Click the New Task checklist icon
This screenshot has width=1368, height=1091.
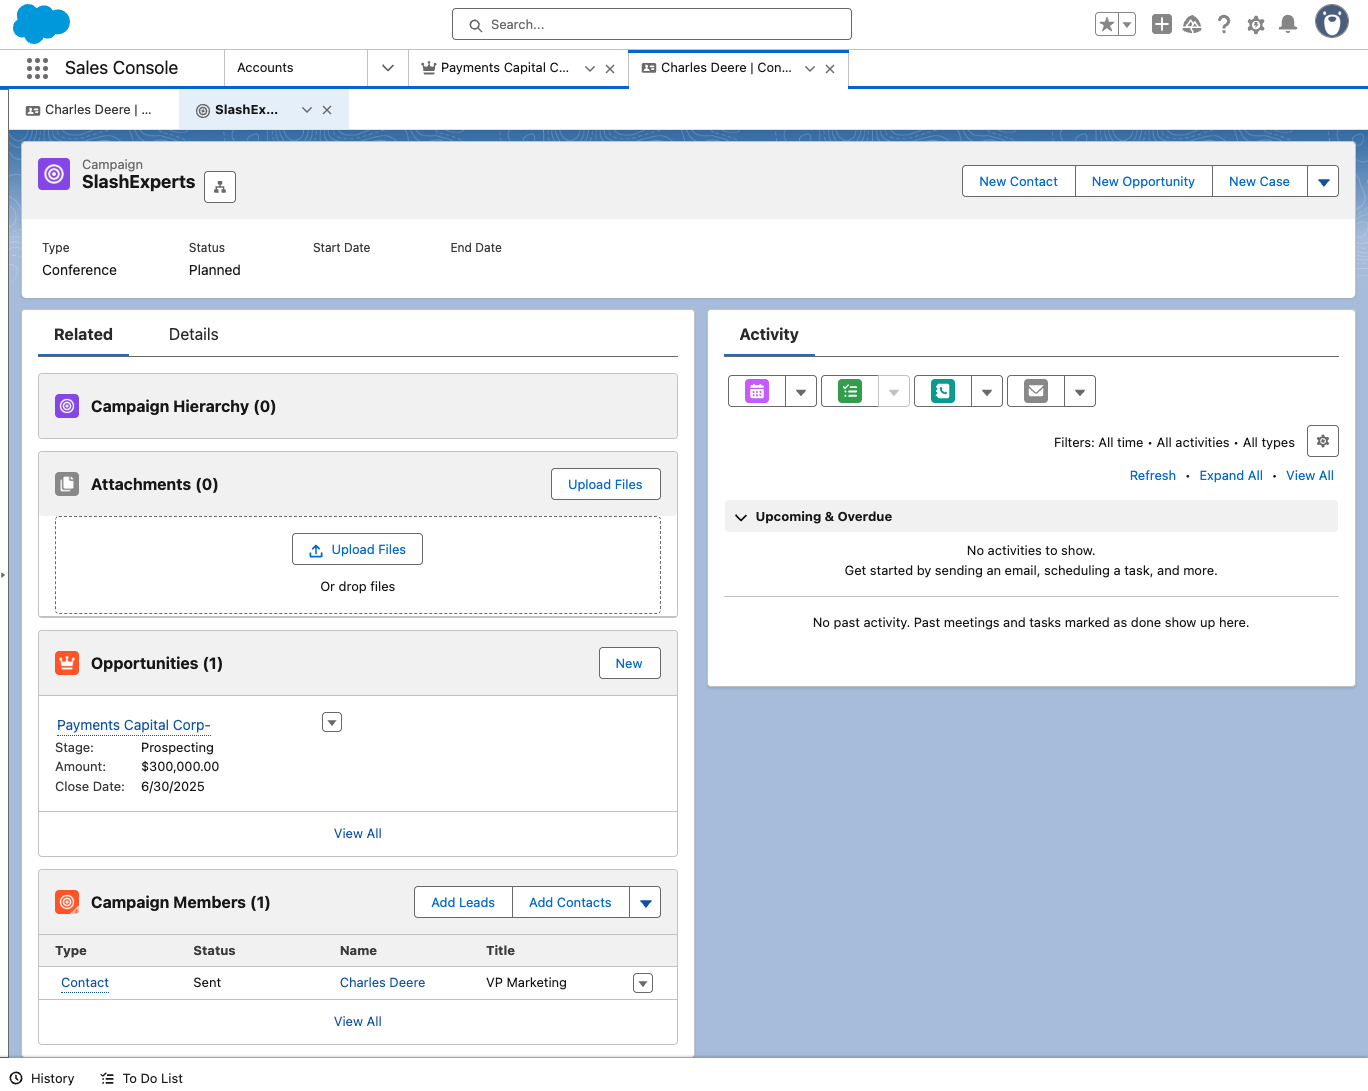coord(850,392)
